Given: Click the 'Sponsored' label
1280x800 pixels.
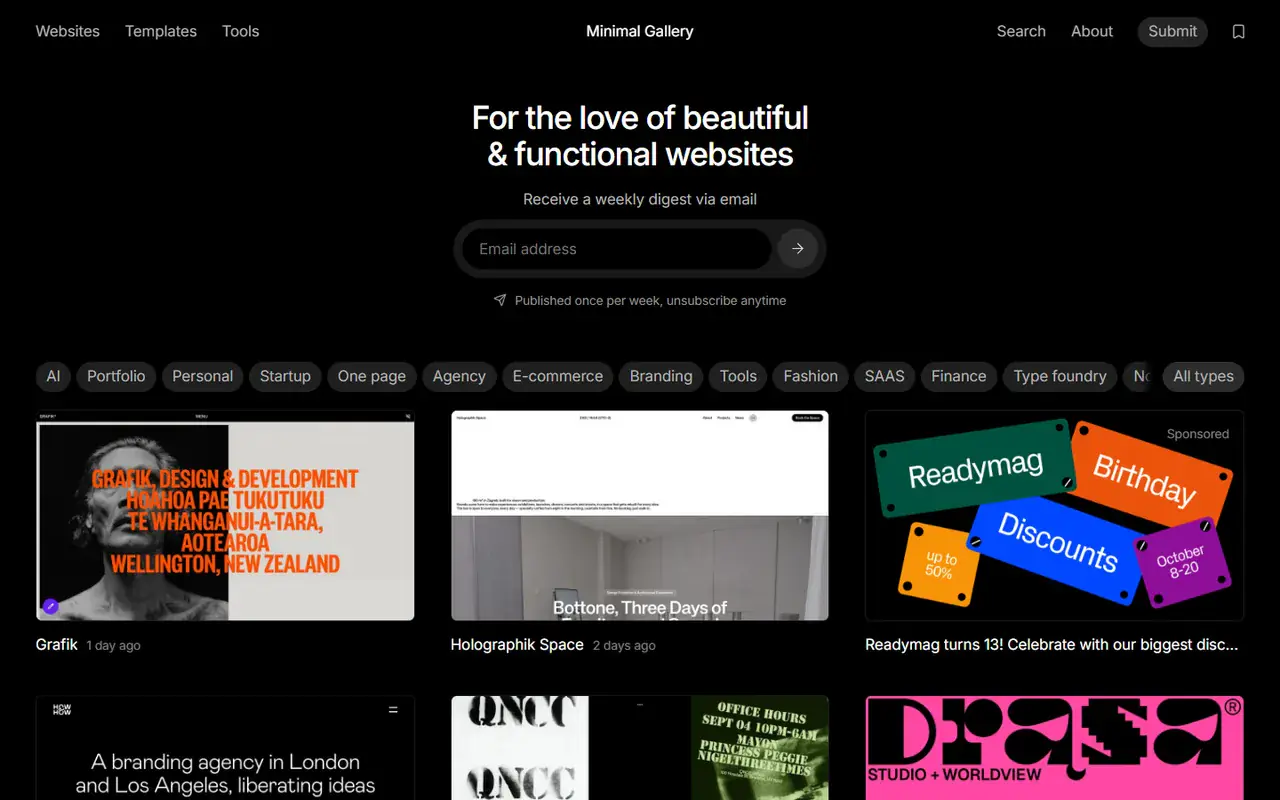Looking at the screenshot, I should [x=1198, y=434].
